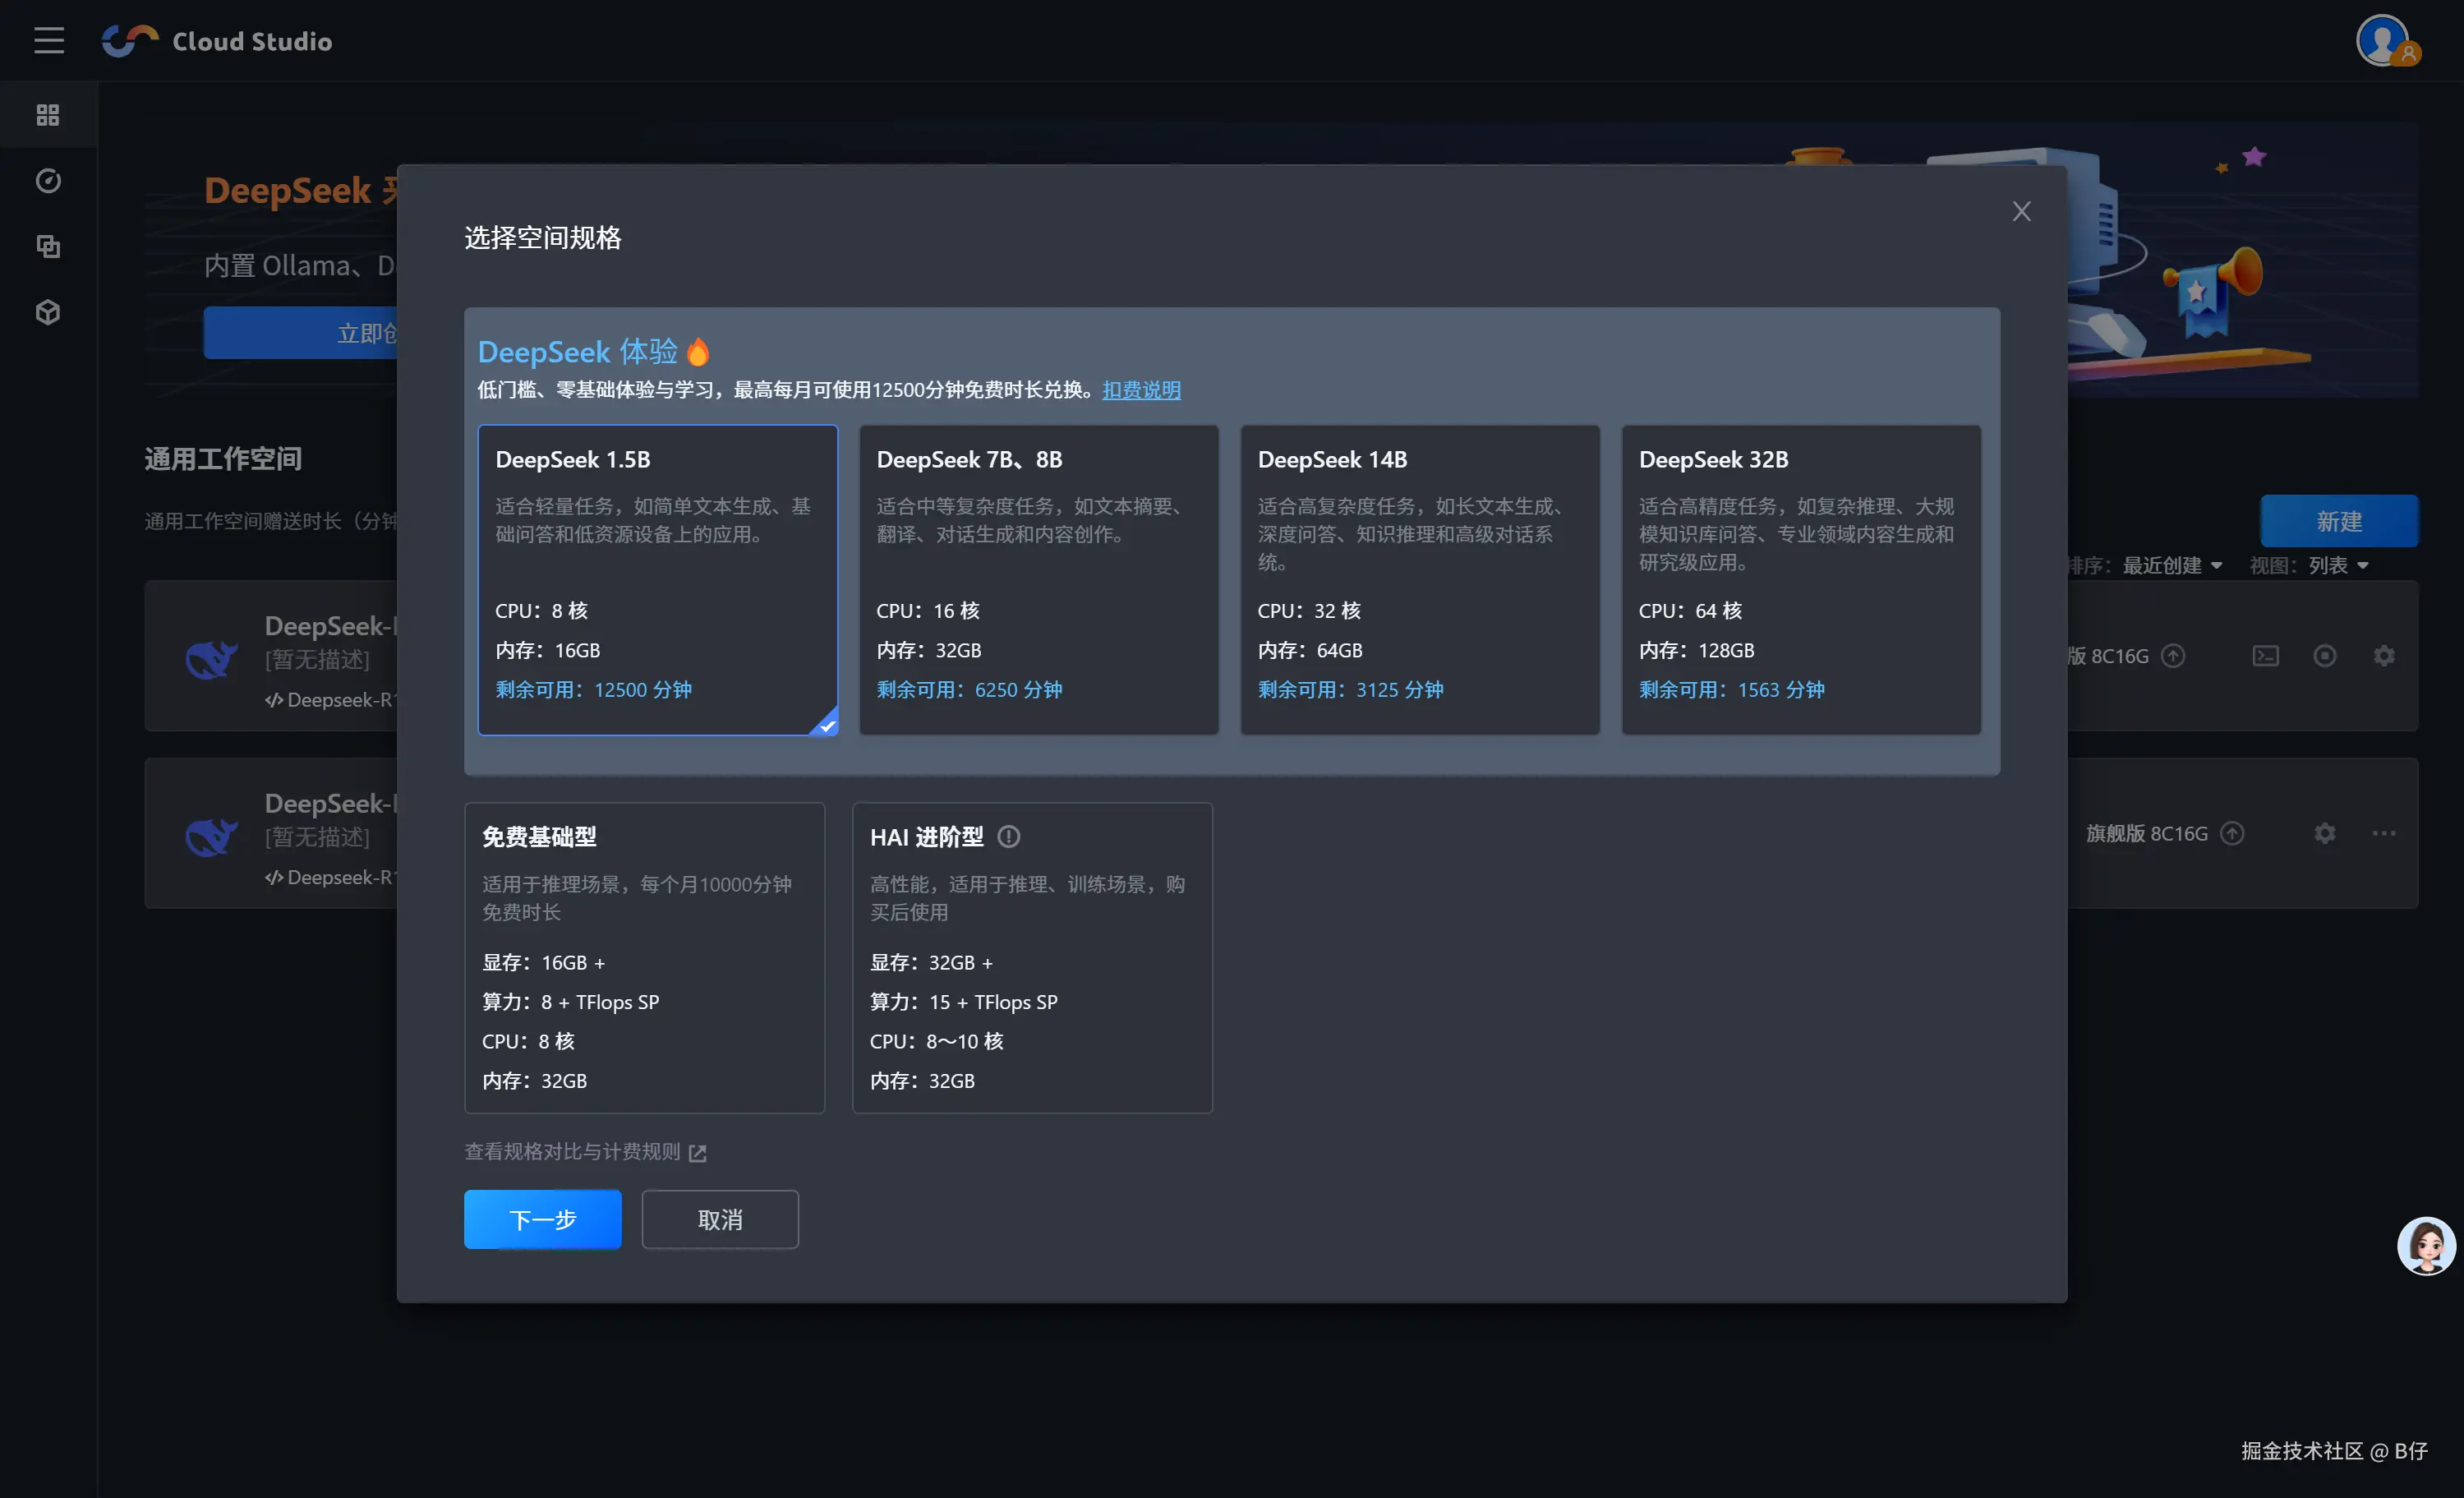Select the 免费基础型 plan option

tap(644, 957)
